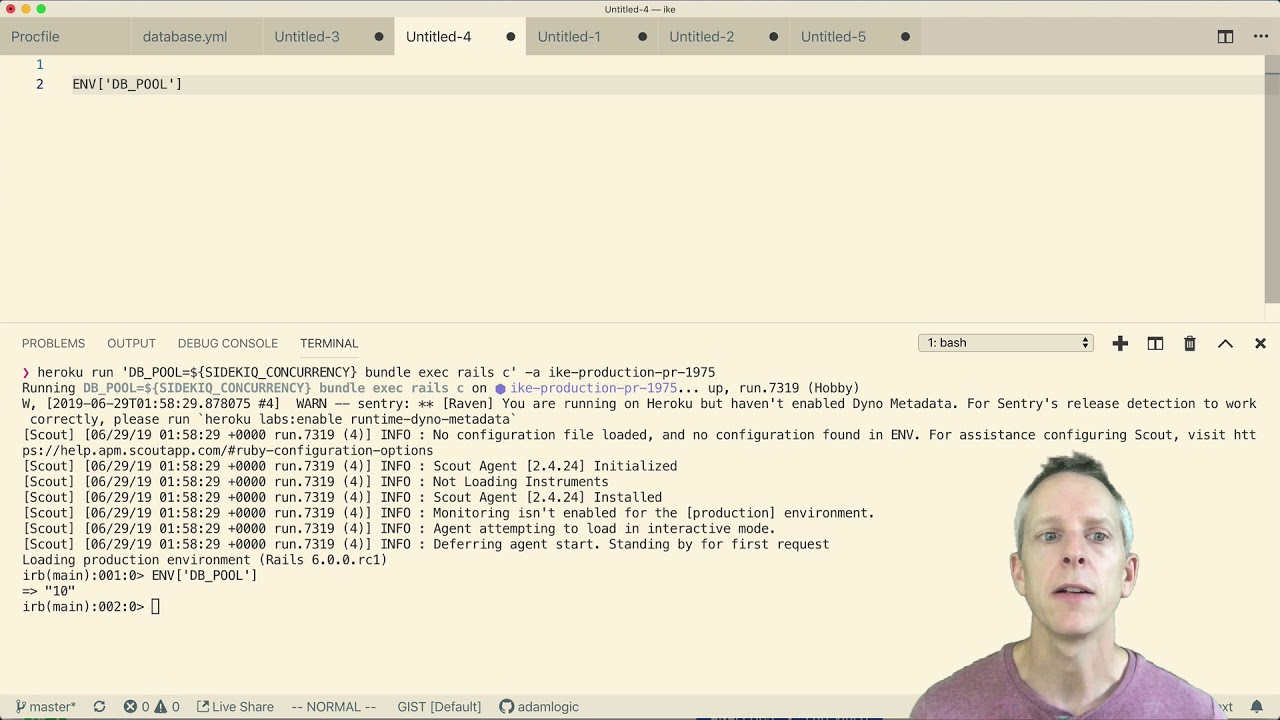Click the unsaved dot on Untitled-1 tab

642,37
